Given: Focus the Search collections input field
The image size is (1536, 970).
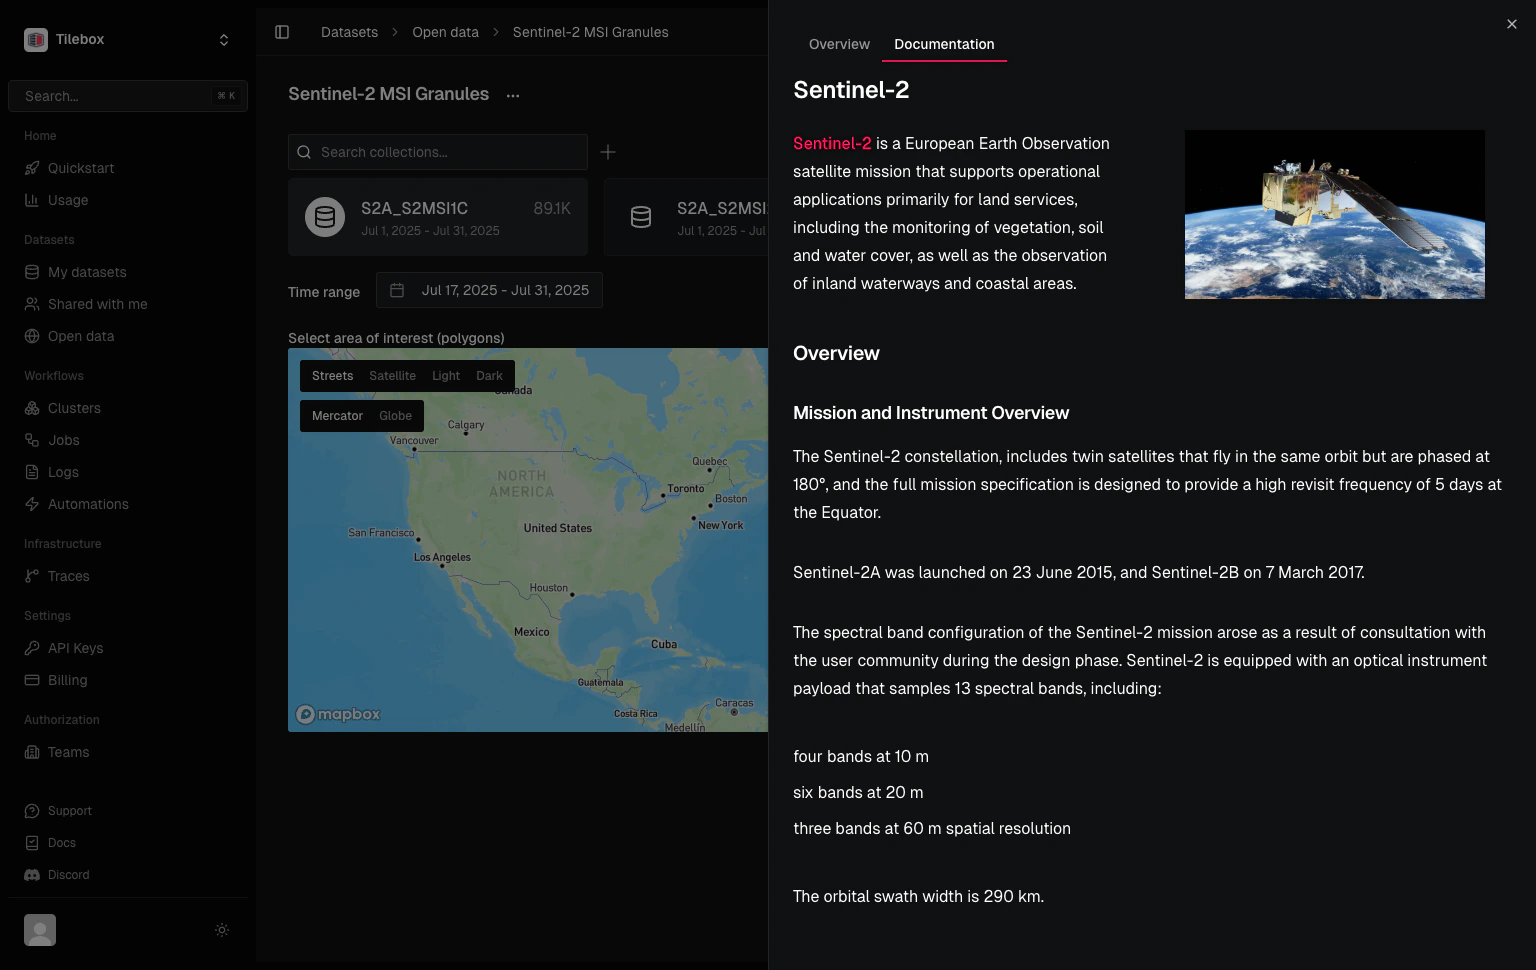Looking at the screenshot, I should 438,152.
